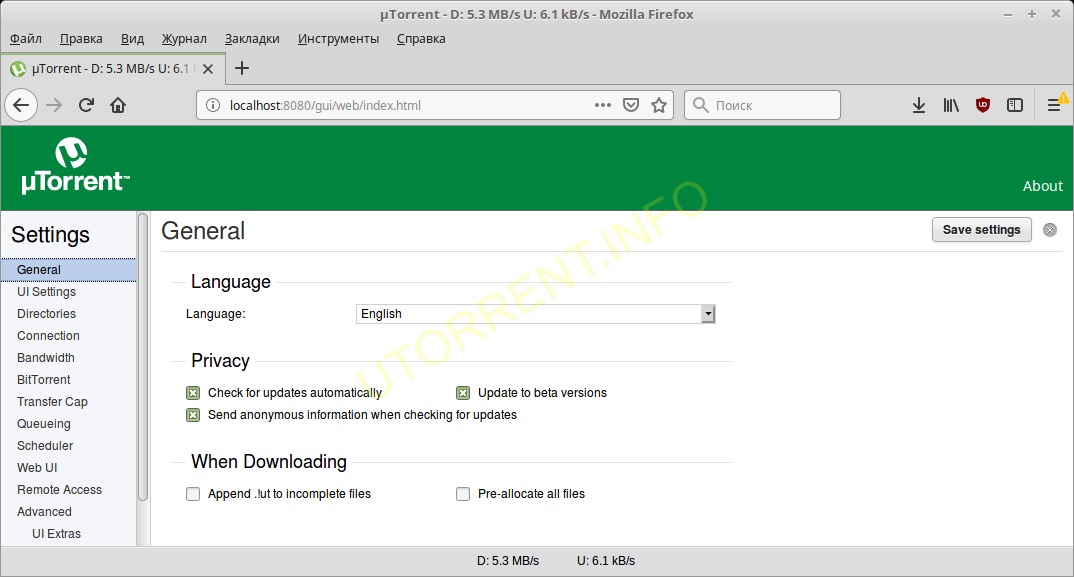The width and height of the screenshot is (1074, 577).
Task: Open UI Extras under Advanced
Action: 56,533
